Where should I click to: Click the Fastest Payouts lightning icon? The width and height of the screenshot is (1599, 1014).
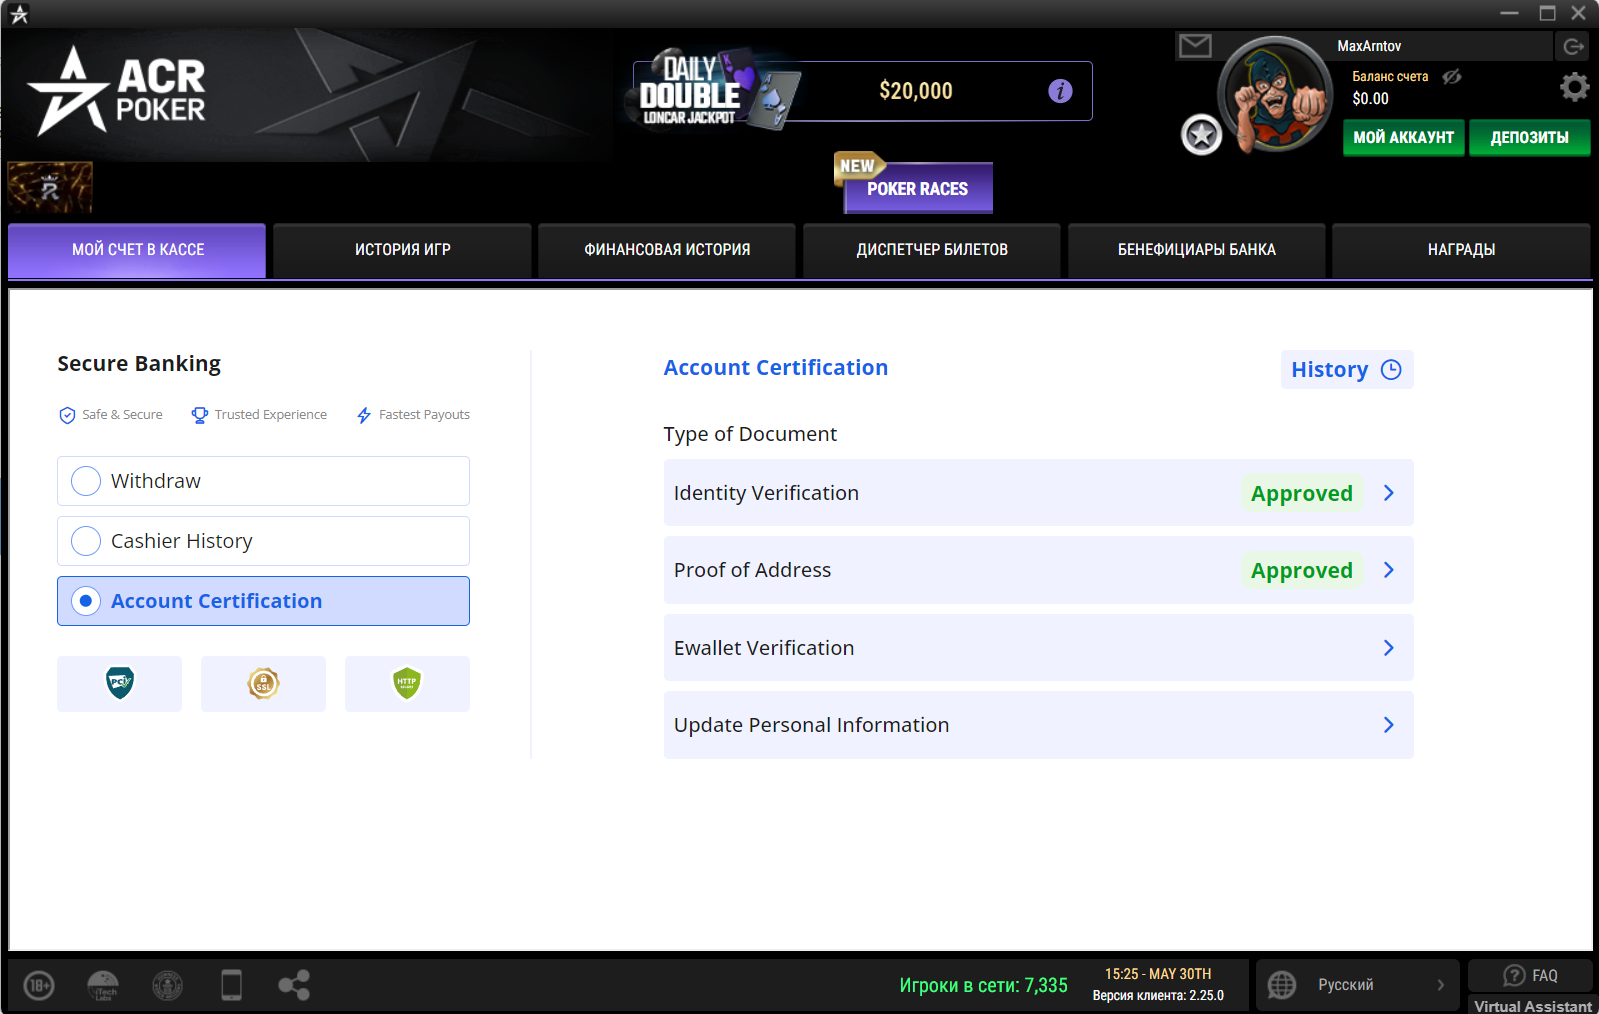(x=364, y=415)
